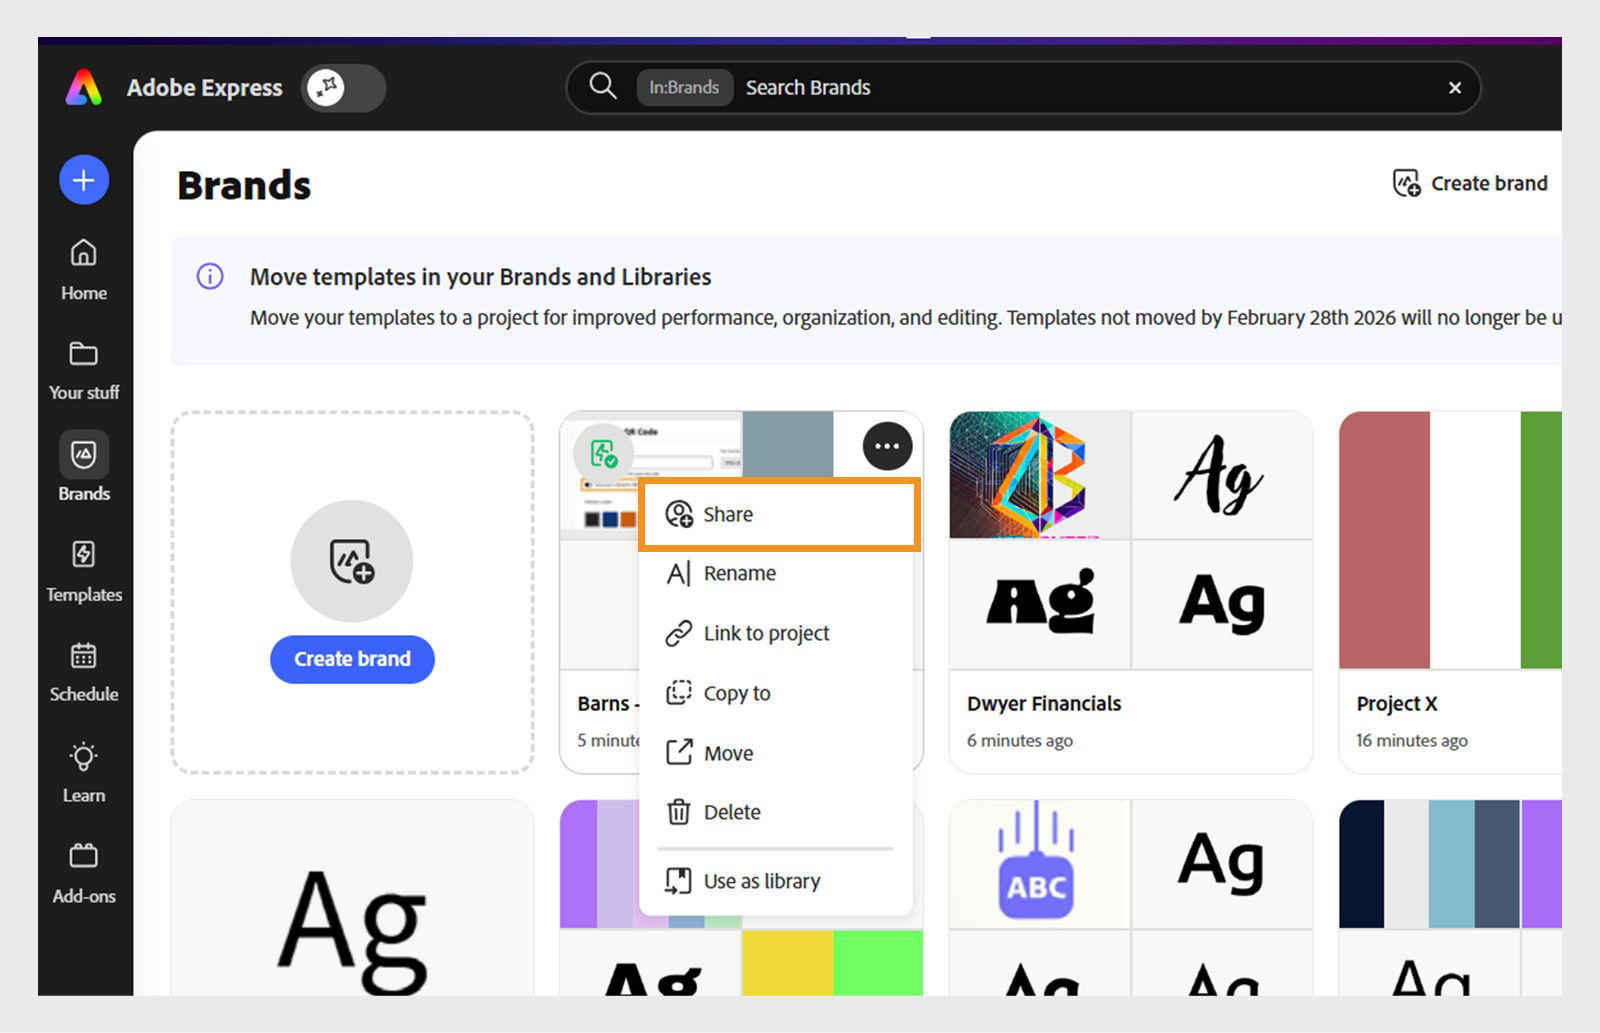Open Your stuff folder in sidebar

click(x=84, y=370)
